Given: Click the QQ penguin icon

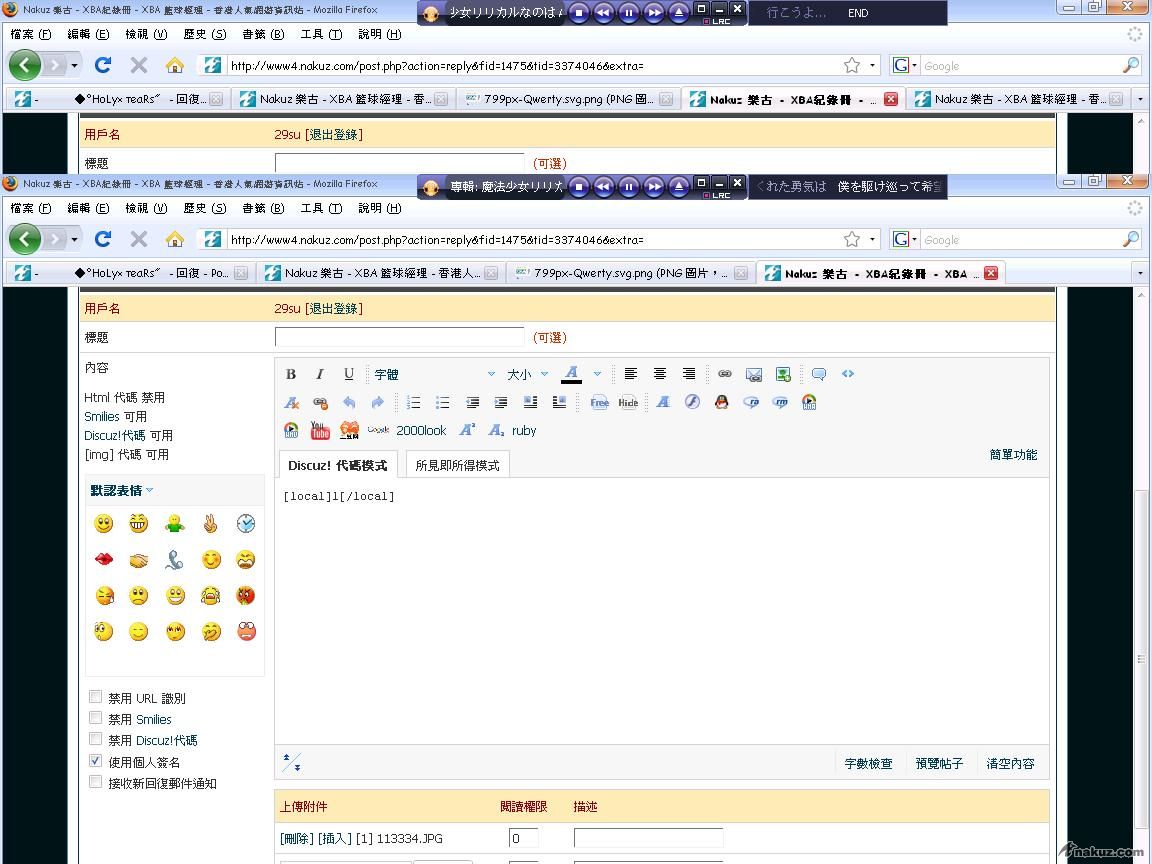Looking at the screenshot, I should point(721,402).
